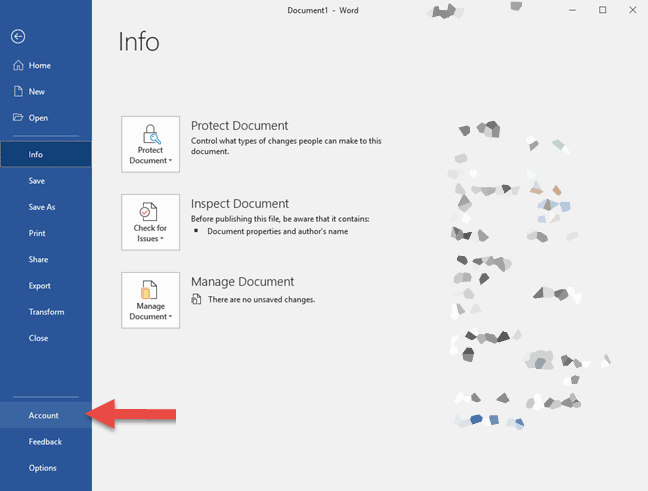The image size is (648, 491).
Task: Click the back arrow circle icon
Action: point(18,36)
